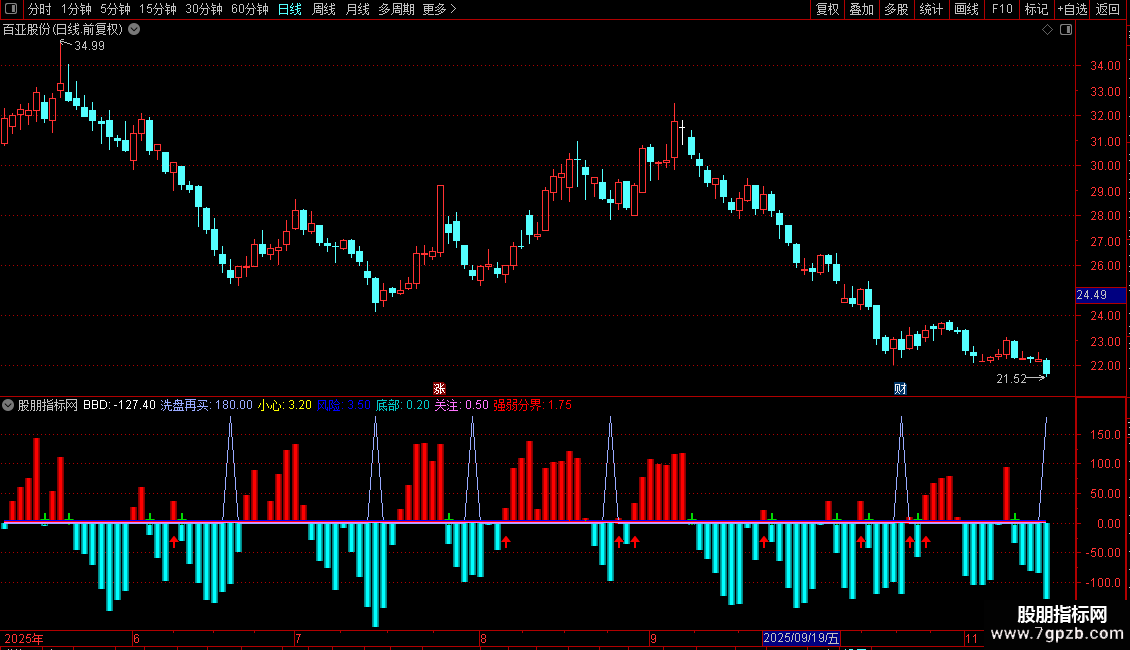1130x650 pixels.
Task: Click the 34.00 price axis tick
Action: click(1105, 66)
